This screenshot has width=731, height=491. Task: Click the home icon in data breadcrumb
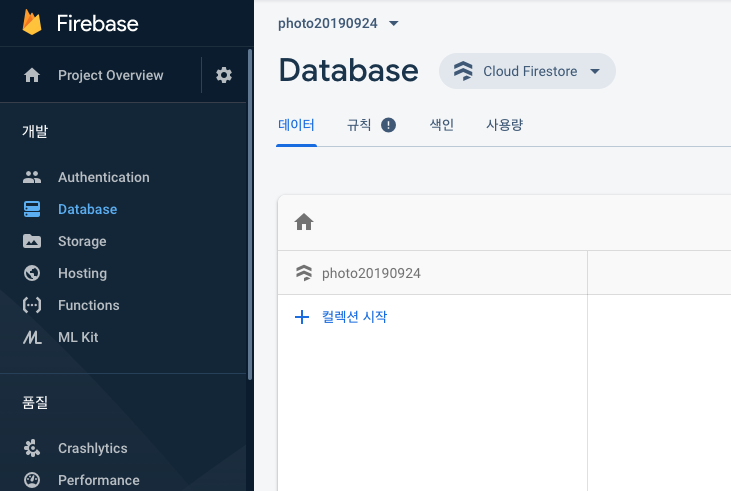coord(304,222)
